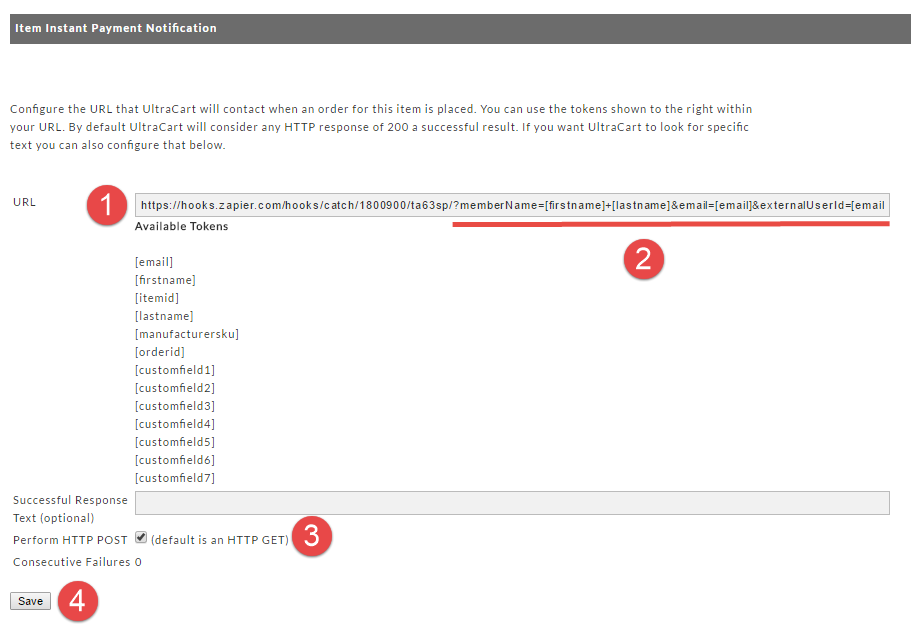Select the [firstname] token text
The image size is (911, 625).
165,280
